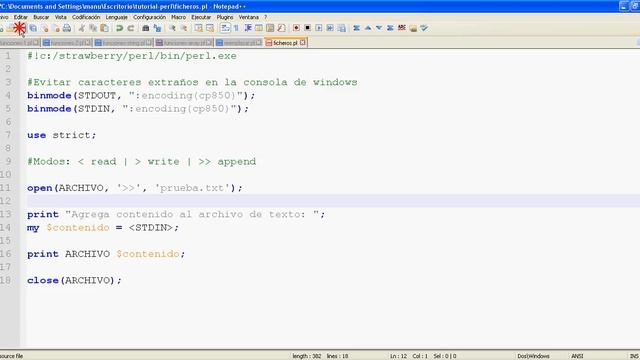640x360 pixels.
Task: Click the ABC spell-check icon
Action: [402, 28]
